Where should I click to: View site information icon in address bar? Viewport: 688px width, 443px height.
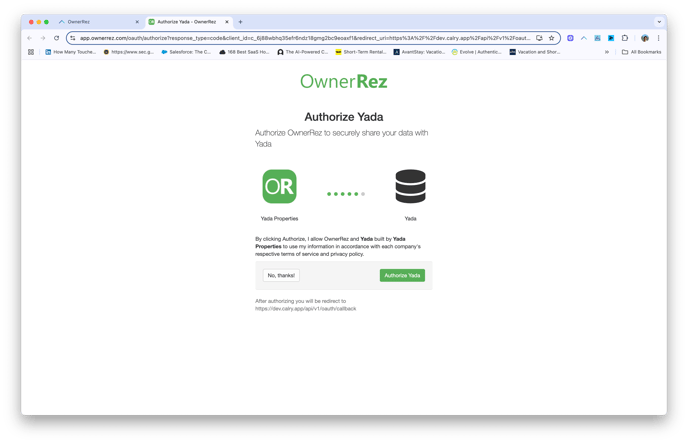[73, 38]
